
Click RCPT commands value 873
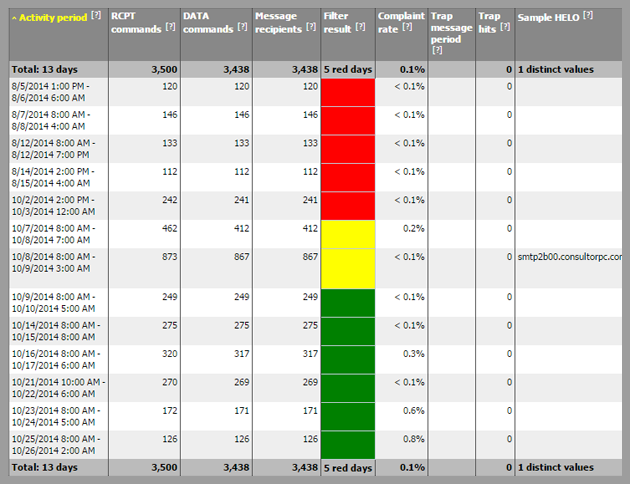click(170, 257)
